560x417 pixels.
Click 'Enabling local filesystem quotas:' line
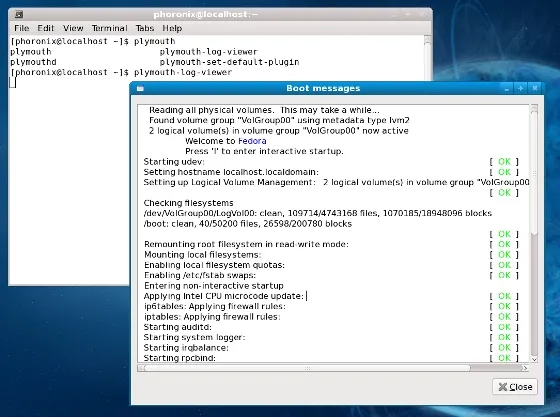pos(214,265)
